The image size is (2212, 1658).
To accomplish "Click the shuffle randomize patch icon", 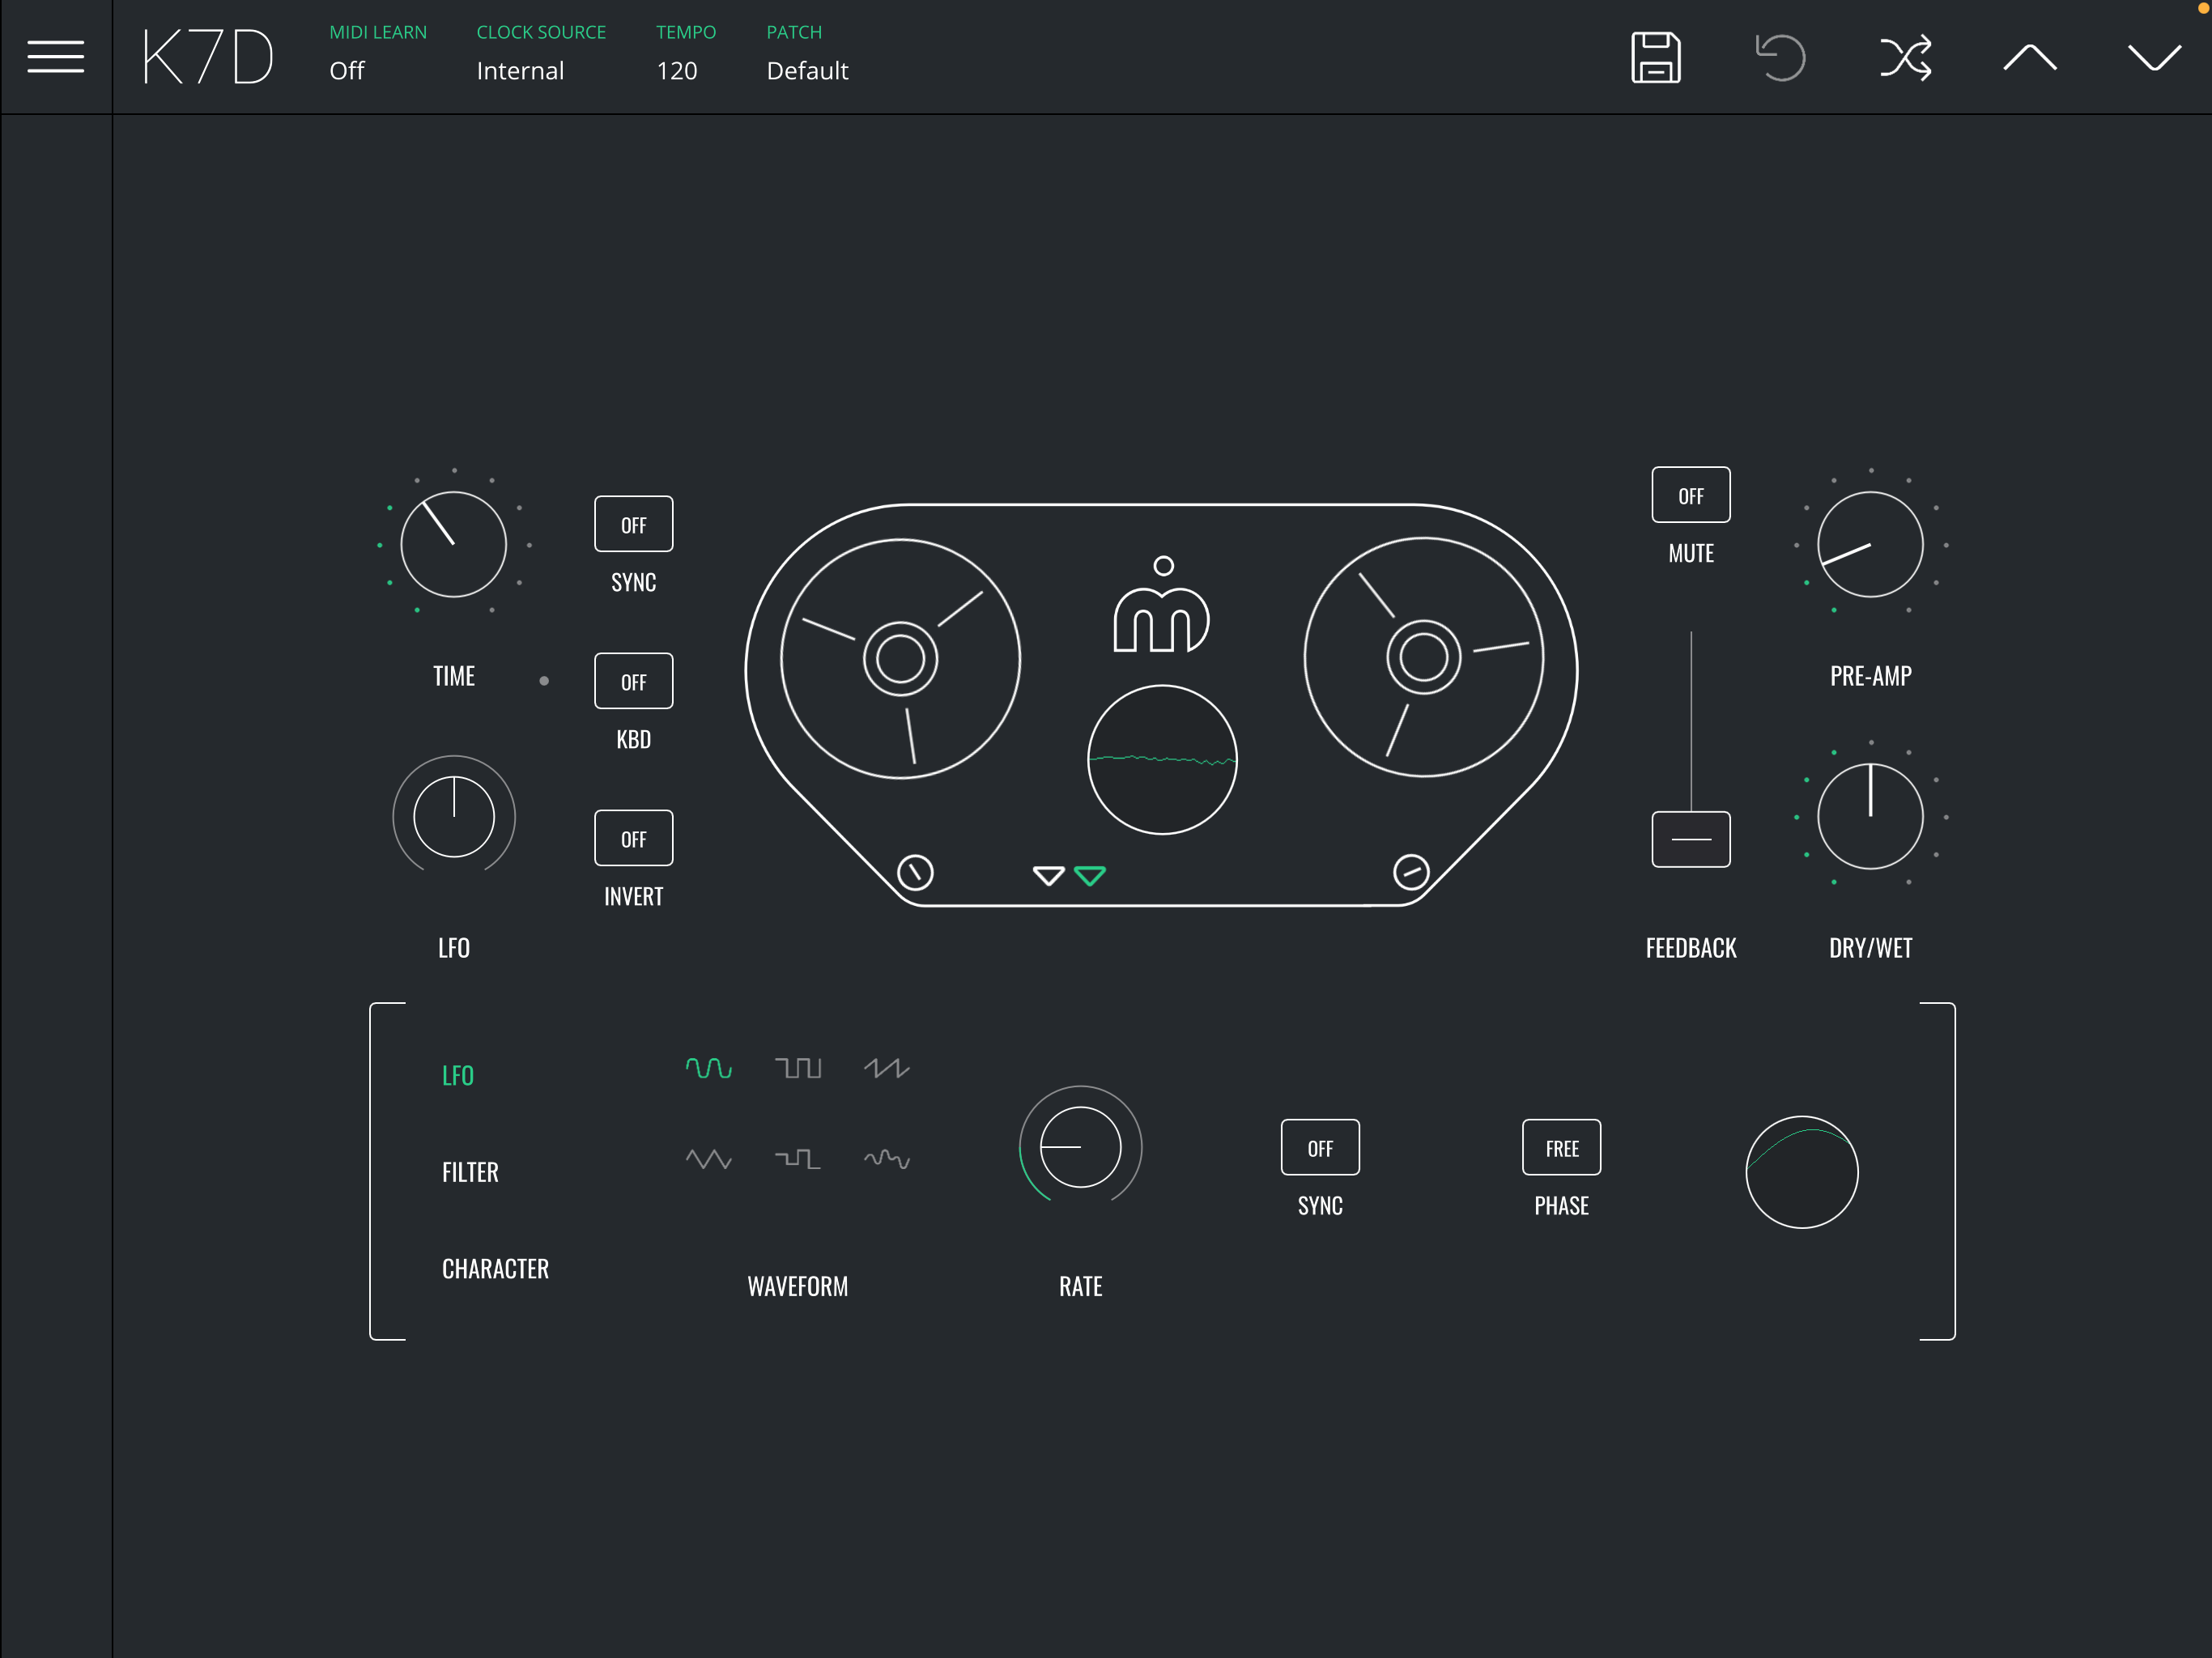I will point(1905,57).
